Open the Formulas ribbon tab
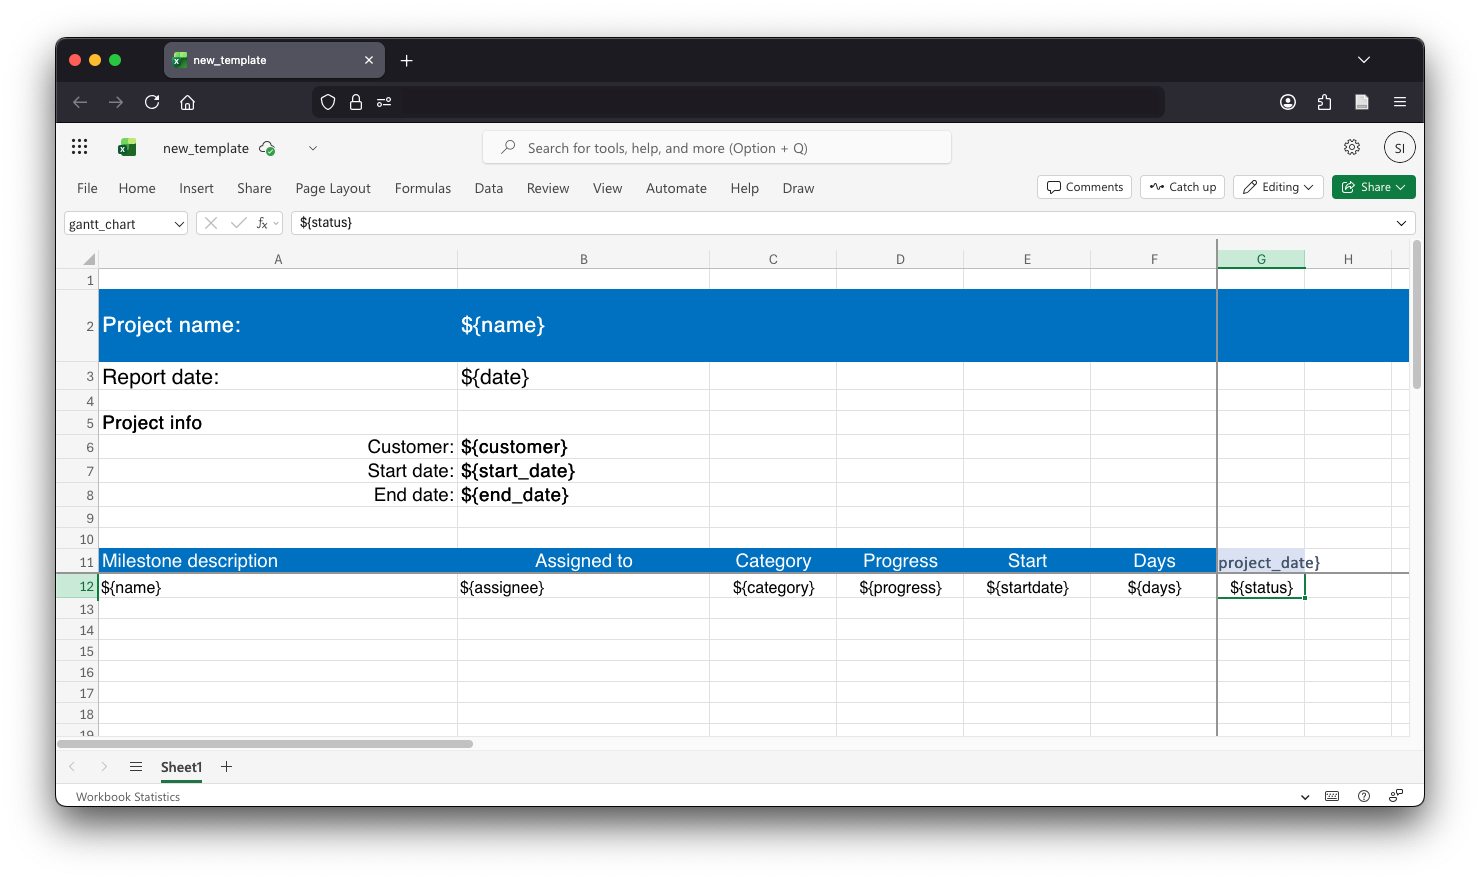1480x880 pixels. (422, 188)
